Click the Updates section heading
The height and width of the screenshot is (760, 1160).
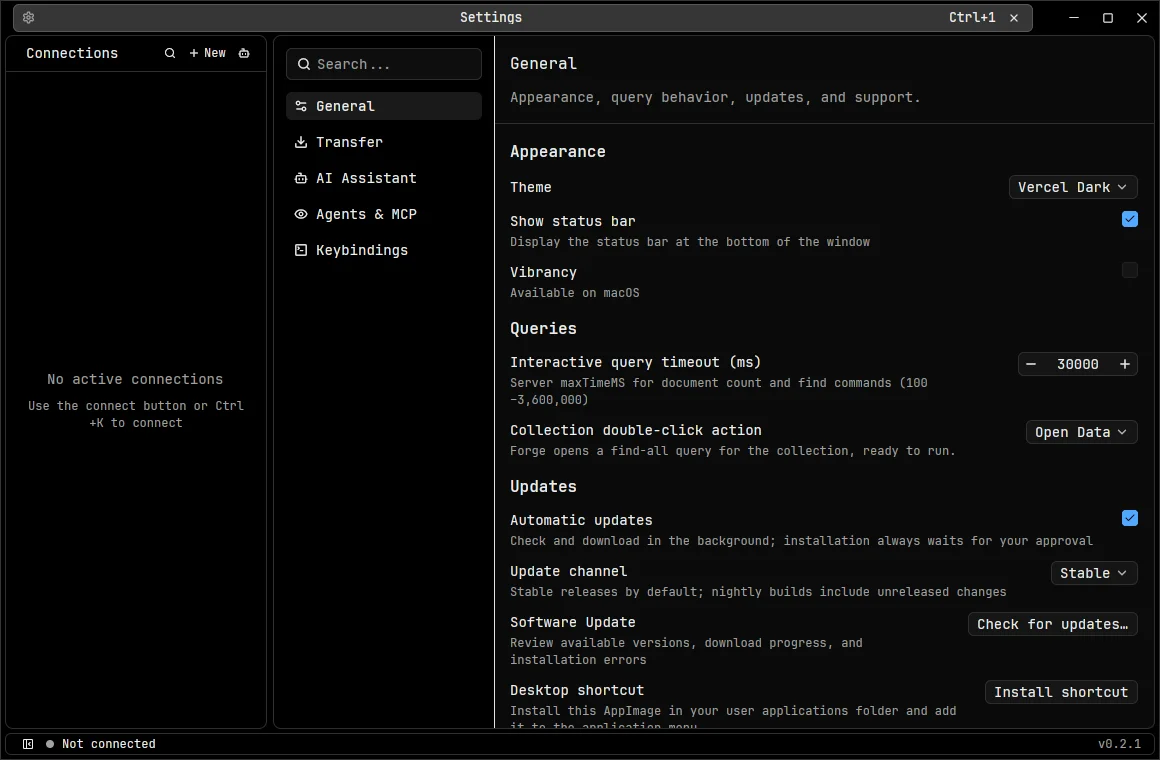[543, 487]
